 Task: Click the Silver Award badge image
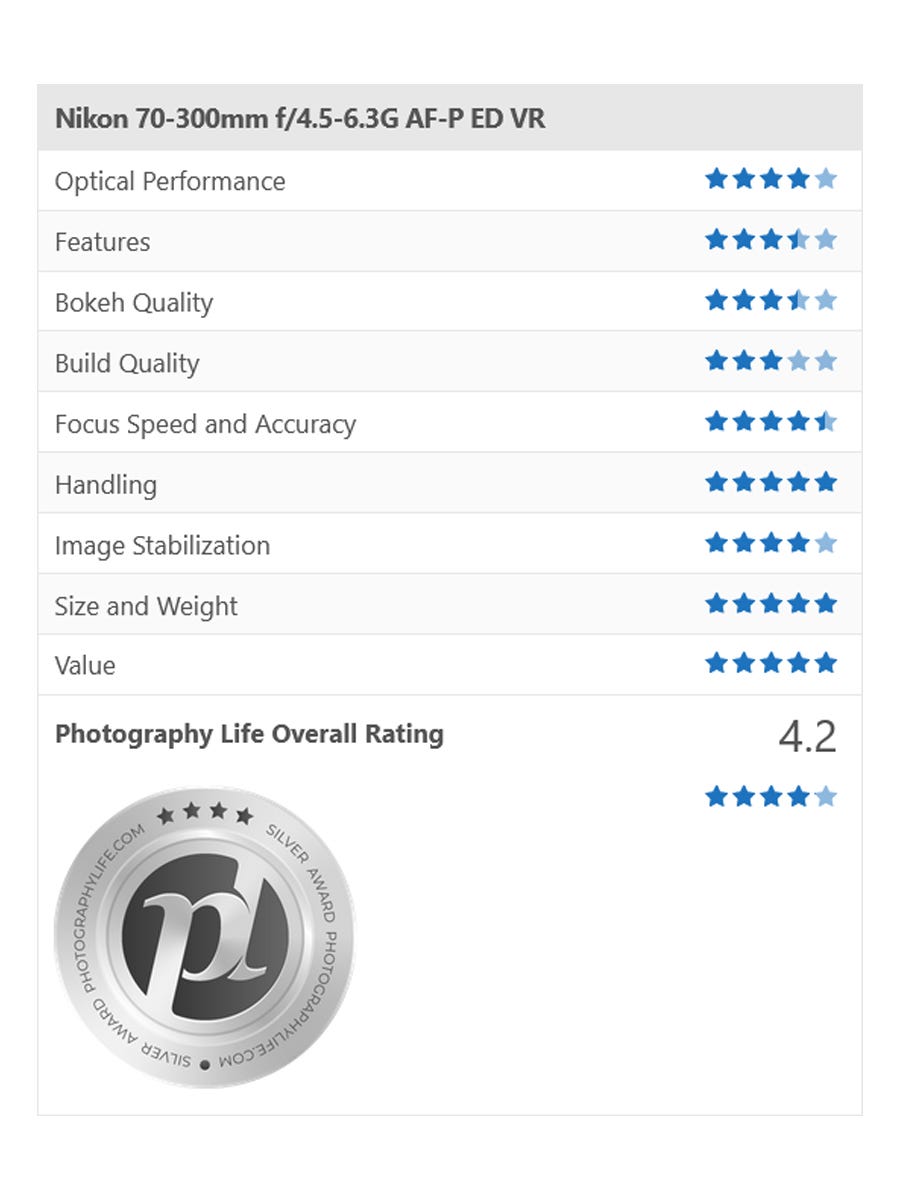[x=204, y=937]
